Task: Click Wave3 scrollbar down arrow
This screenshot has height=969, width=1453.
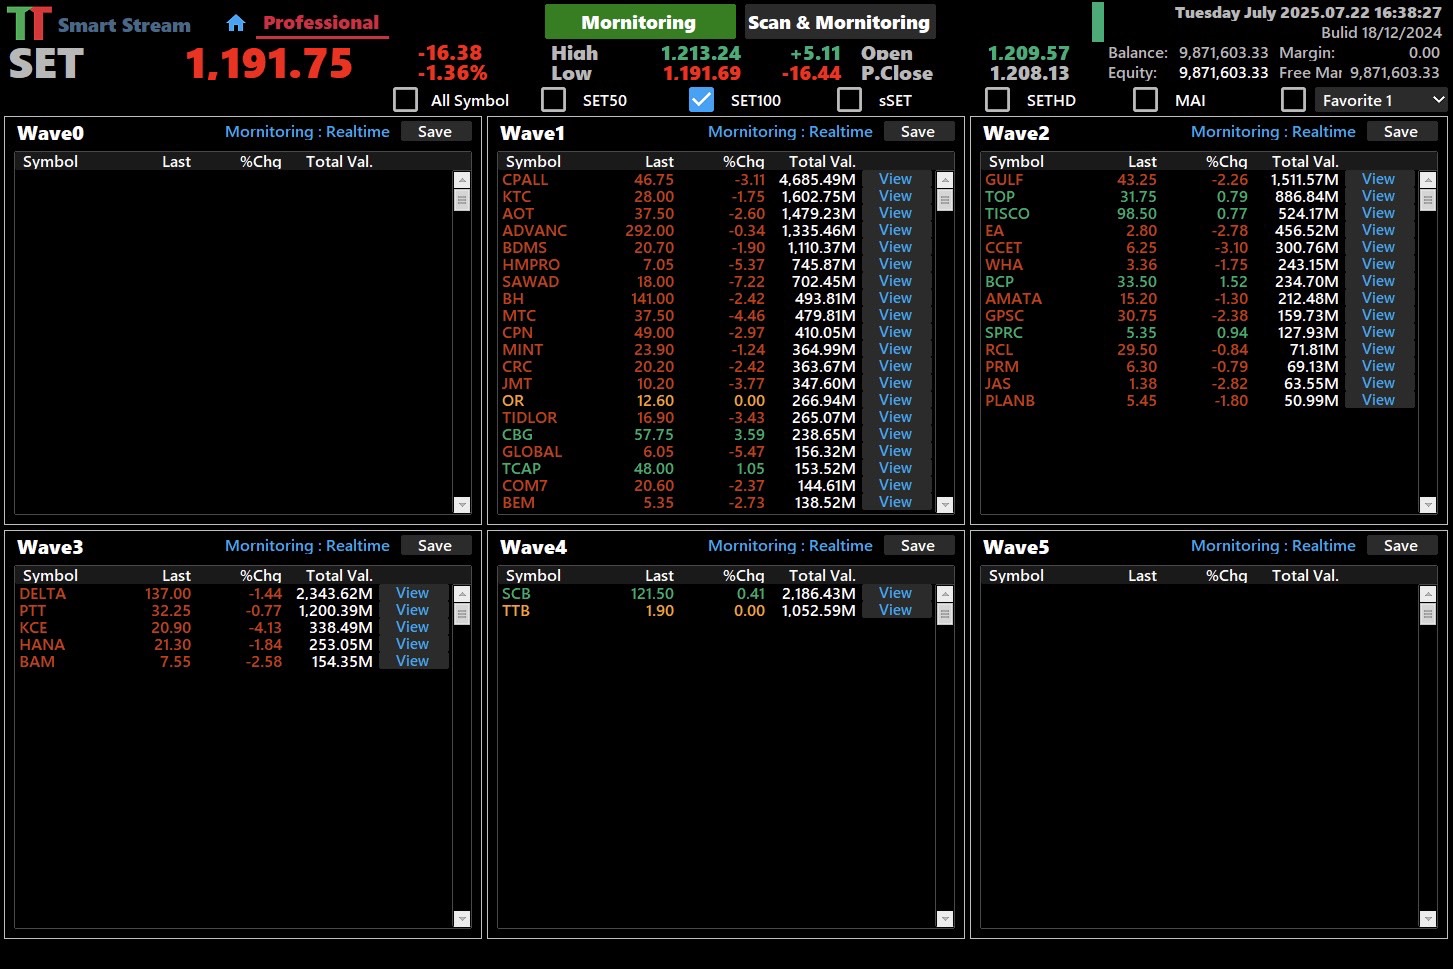Action: pos(462,919)
